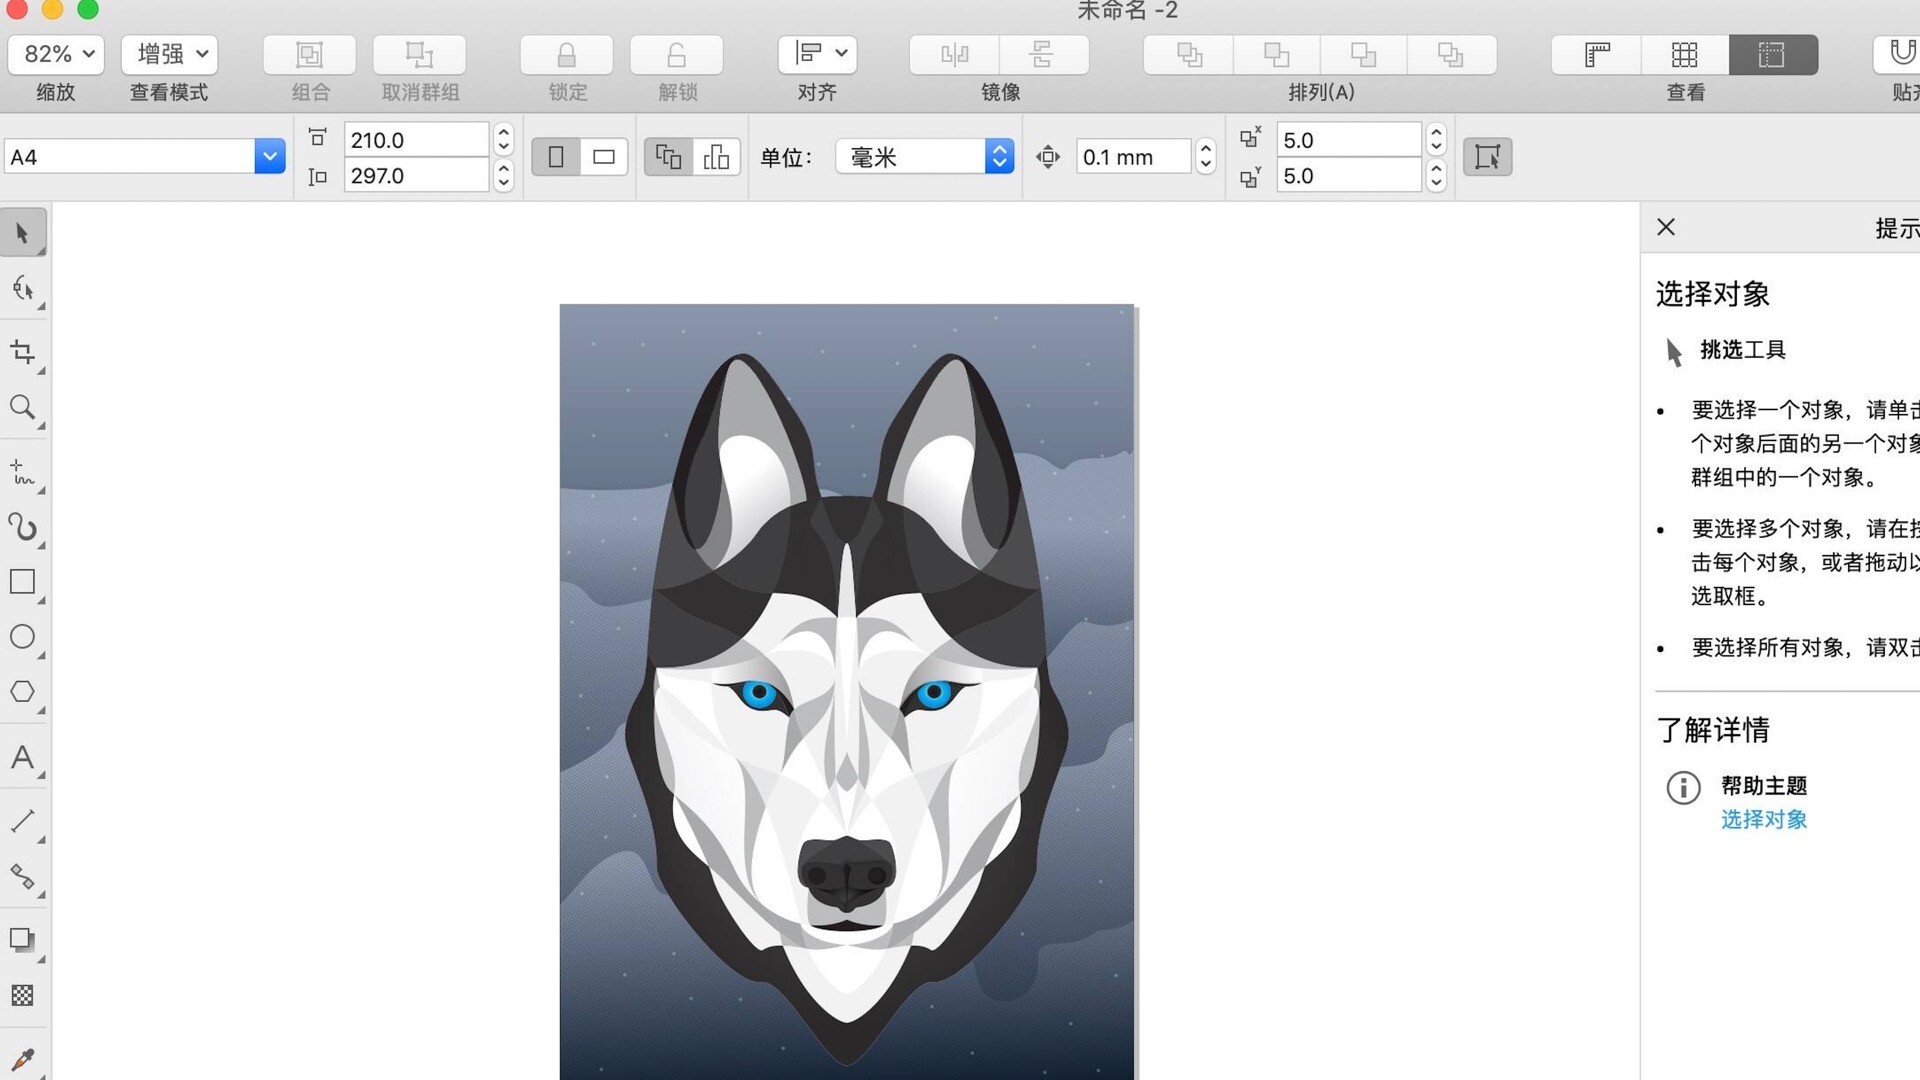The height and width of the screenshot is (1080, 1920).
Task: Mirror objects vertically
Action: [1043, 54]
